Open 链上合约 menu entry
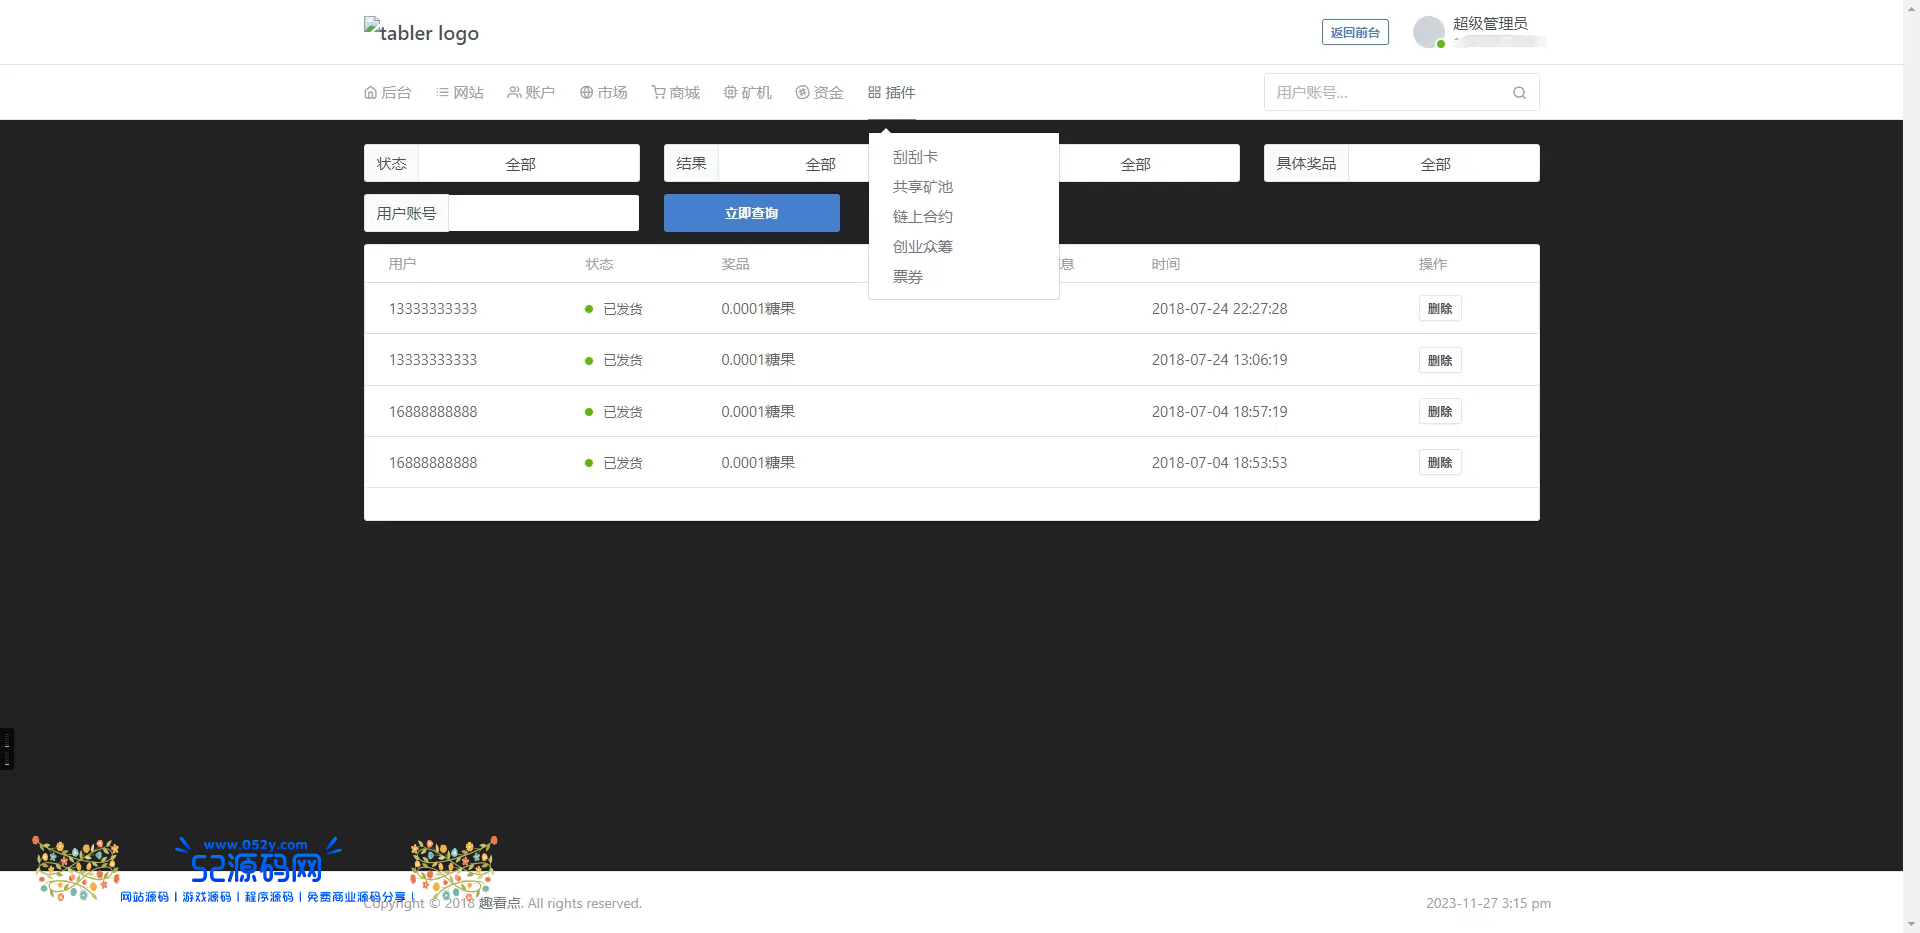 pyautogui.click(x=922, y=217)
